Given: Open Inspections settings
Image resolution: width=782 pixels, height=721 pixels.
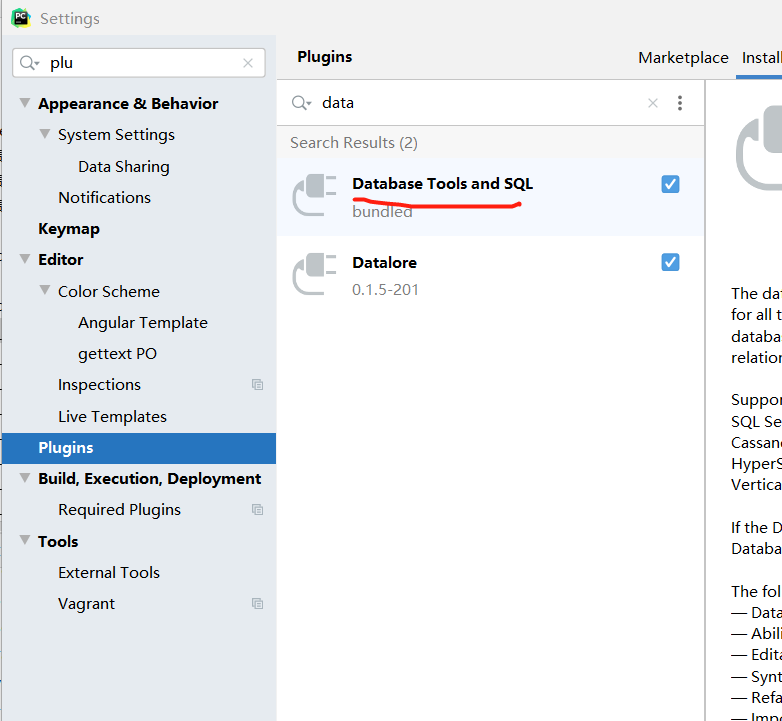Looking at the screenshot, I should click(99, 385).
